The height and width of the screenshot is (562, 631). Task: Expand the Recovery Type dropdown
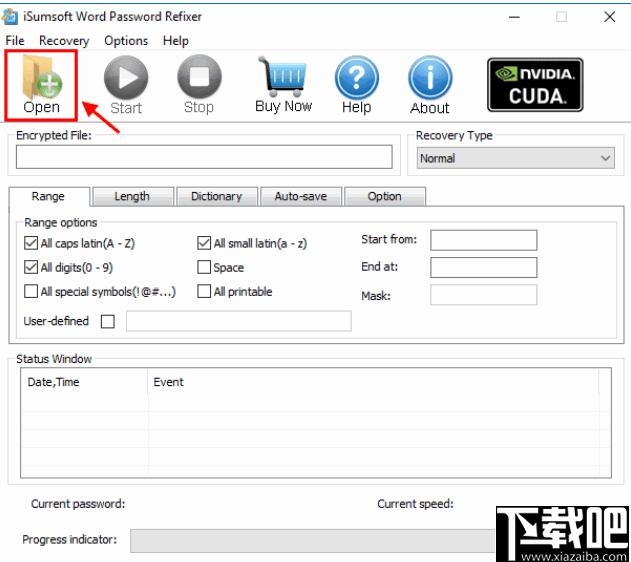[x=516, y=158]
